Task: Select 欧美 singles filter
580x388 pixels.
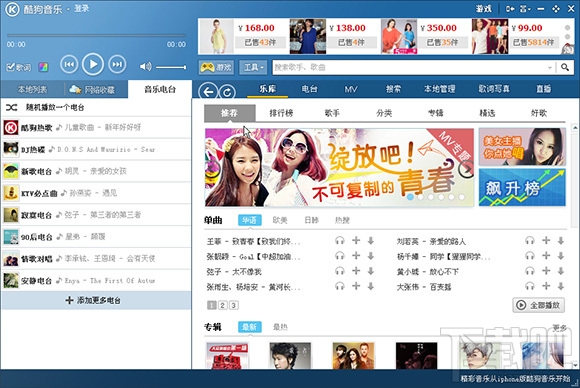Action: (x=280, y=220)
